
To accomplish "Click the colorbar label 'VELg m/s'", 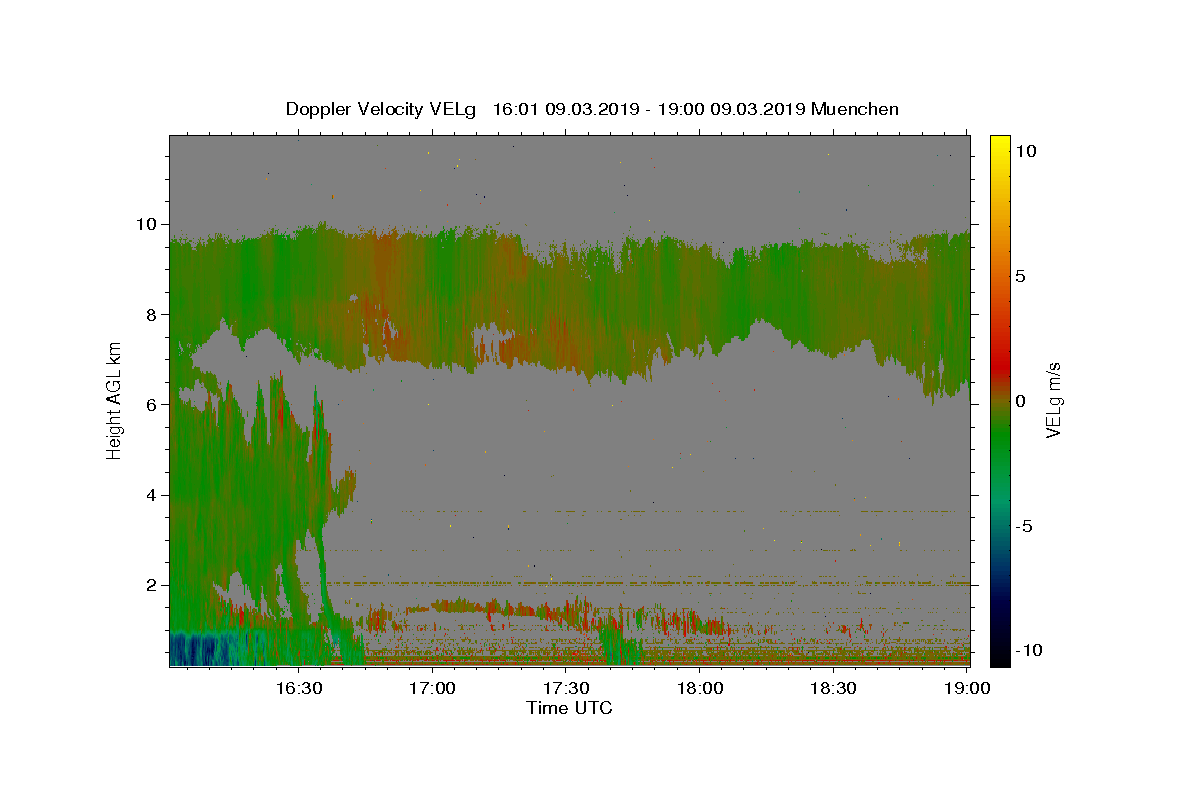I will point(1053,400).
